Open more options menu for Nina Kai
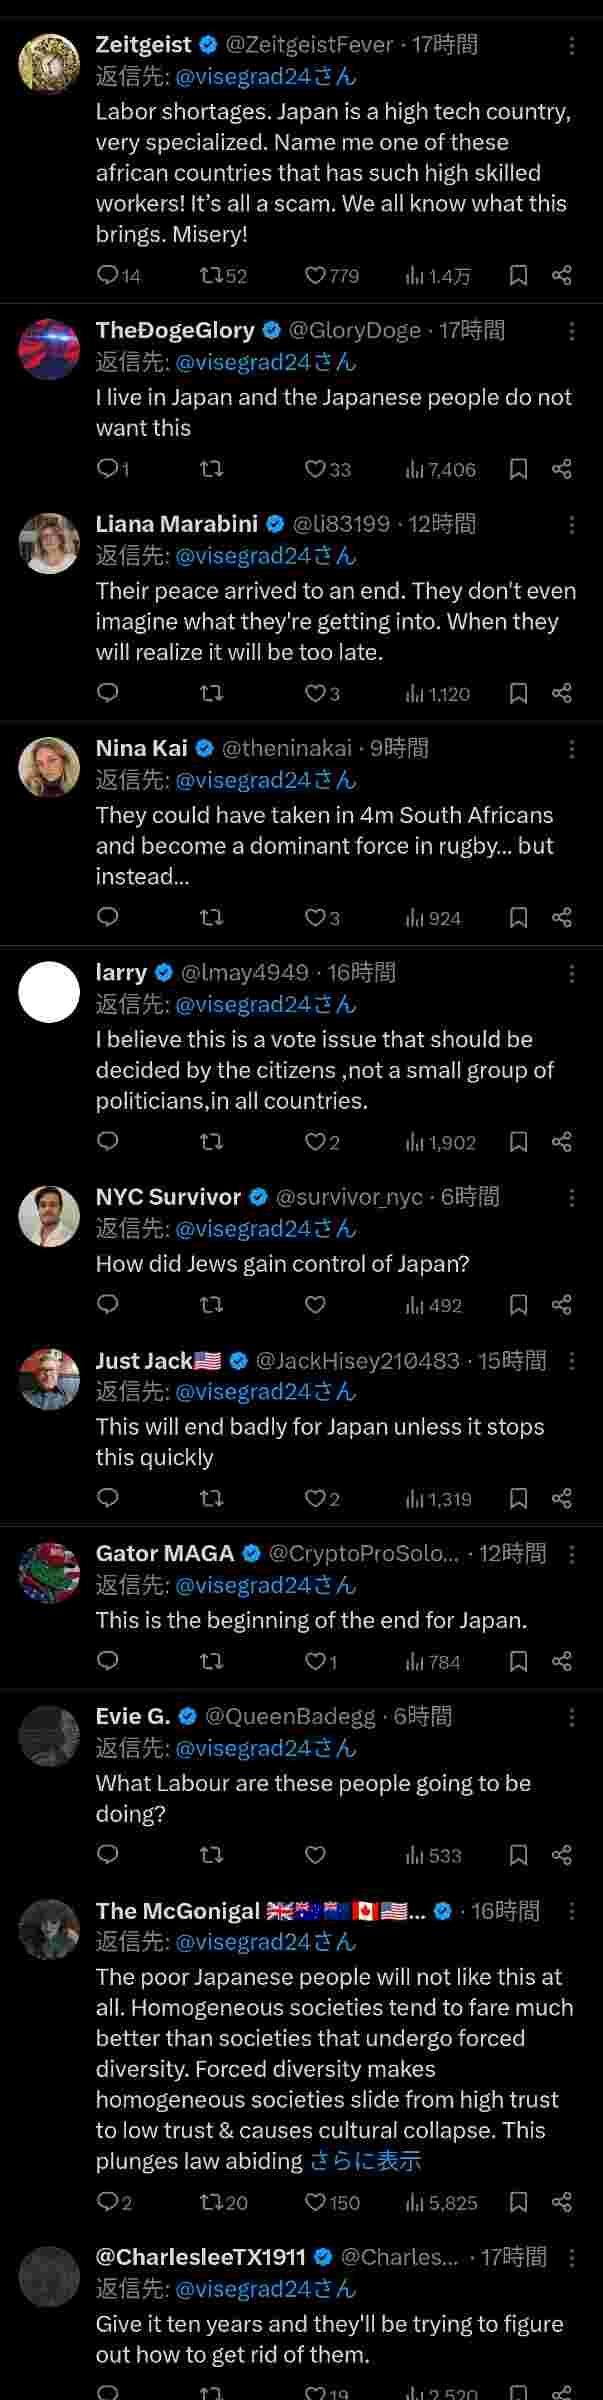603x2400 pixels. pyautogui.click(x=571, y=749)
